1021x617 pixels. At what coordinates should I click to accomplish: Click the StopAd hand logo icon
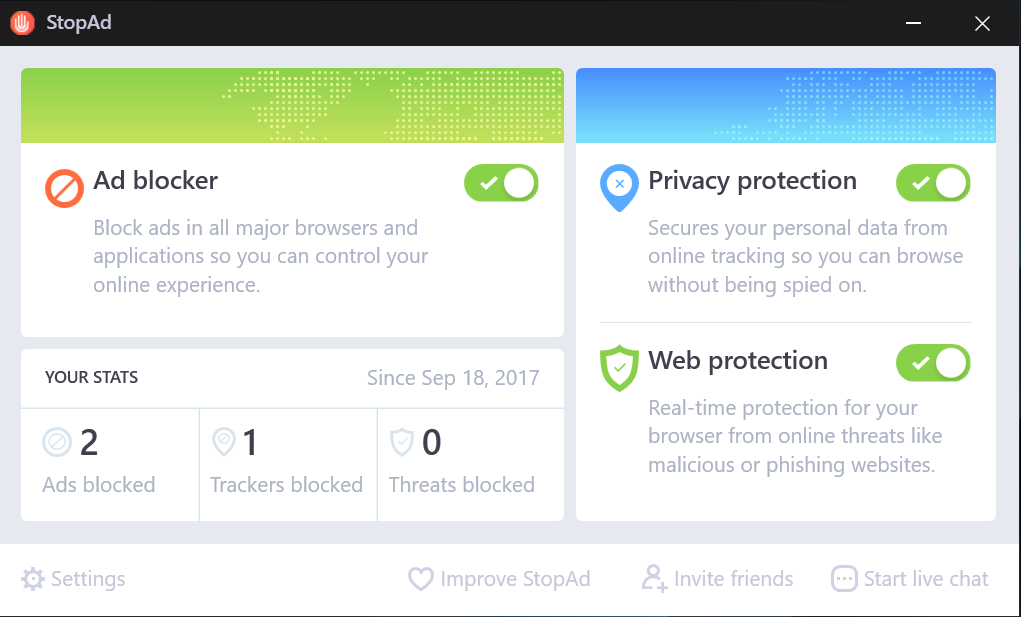point(23,23)
